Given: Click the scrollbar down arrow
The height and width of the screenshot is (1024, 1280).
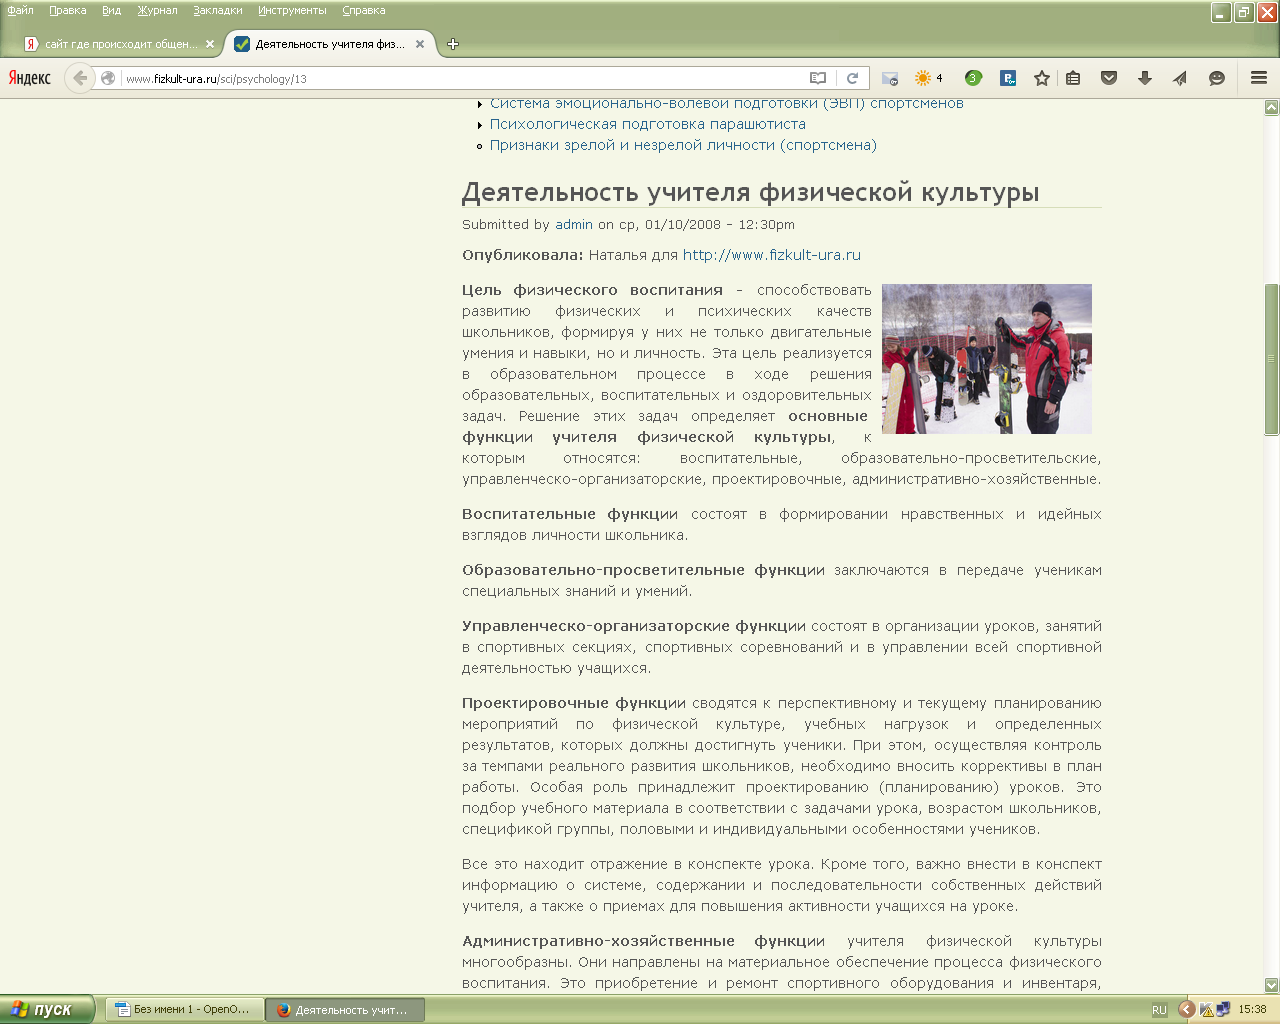Looking at the screenshot, I should click(1272, 985).
